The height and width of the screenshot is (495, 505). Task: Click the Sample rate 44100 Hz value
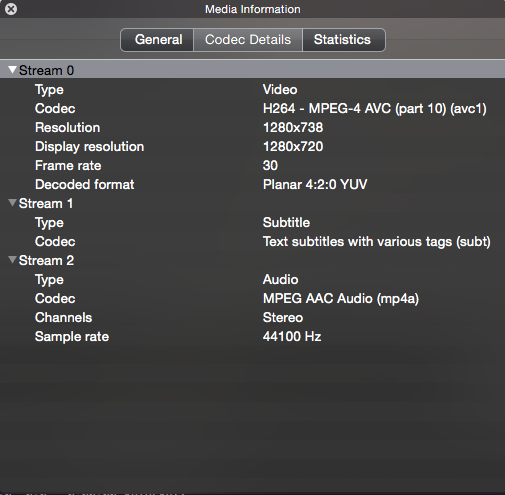[292, 336]
